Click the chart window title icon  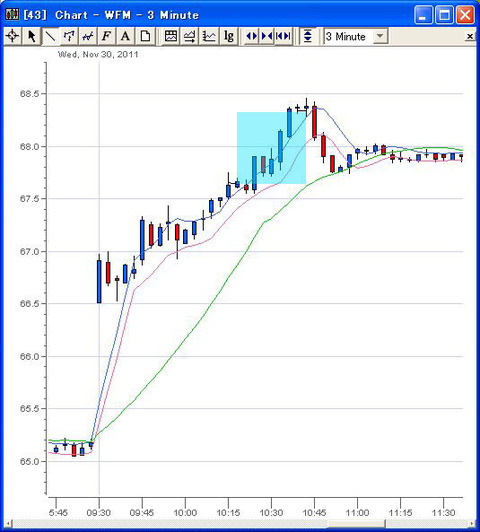pyautogui.click(x=12, y=15)
